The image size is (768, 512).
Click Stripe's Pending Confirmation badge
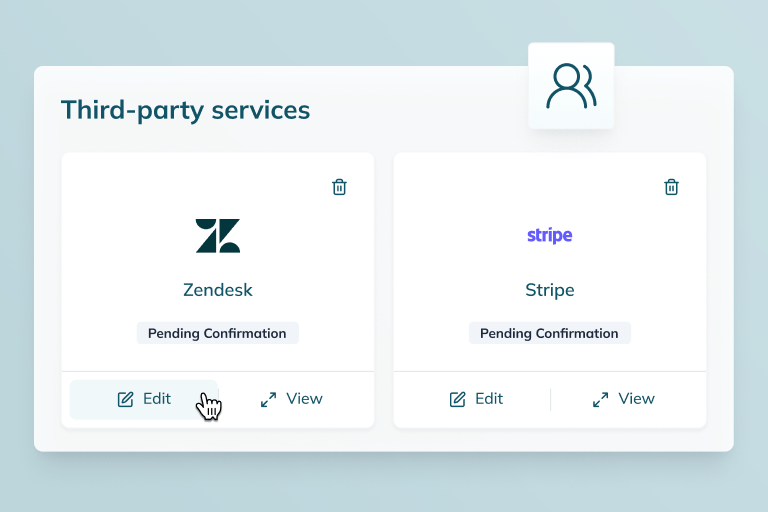click(x=550, y=333)
